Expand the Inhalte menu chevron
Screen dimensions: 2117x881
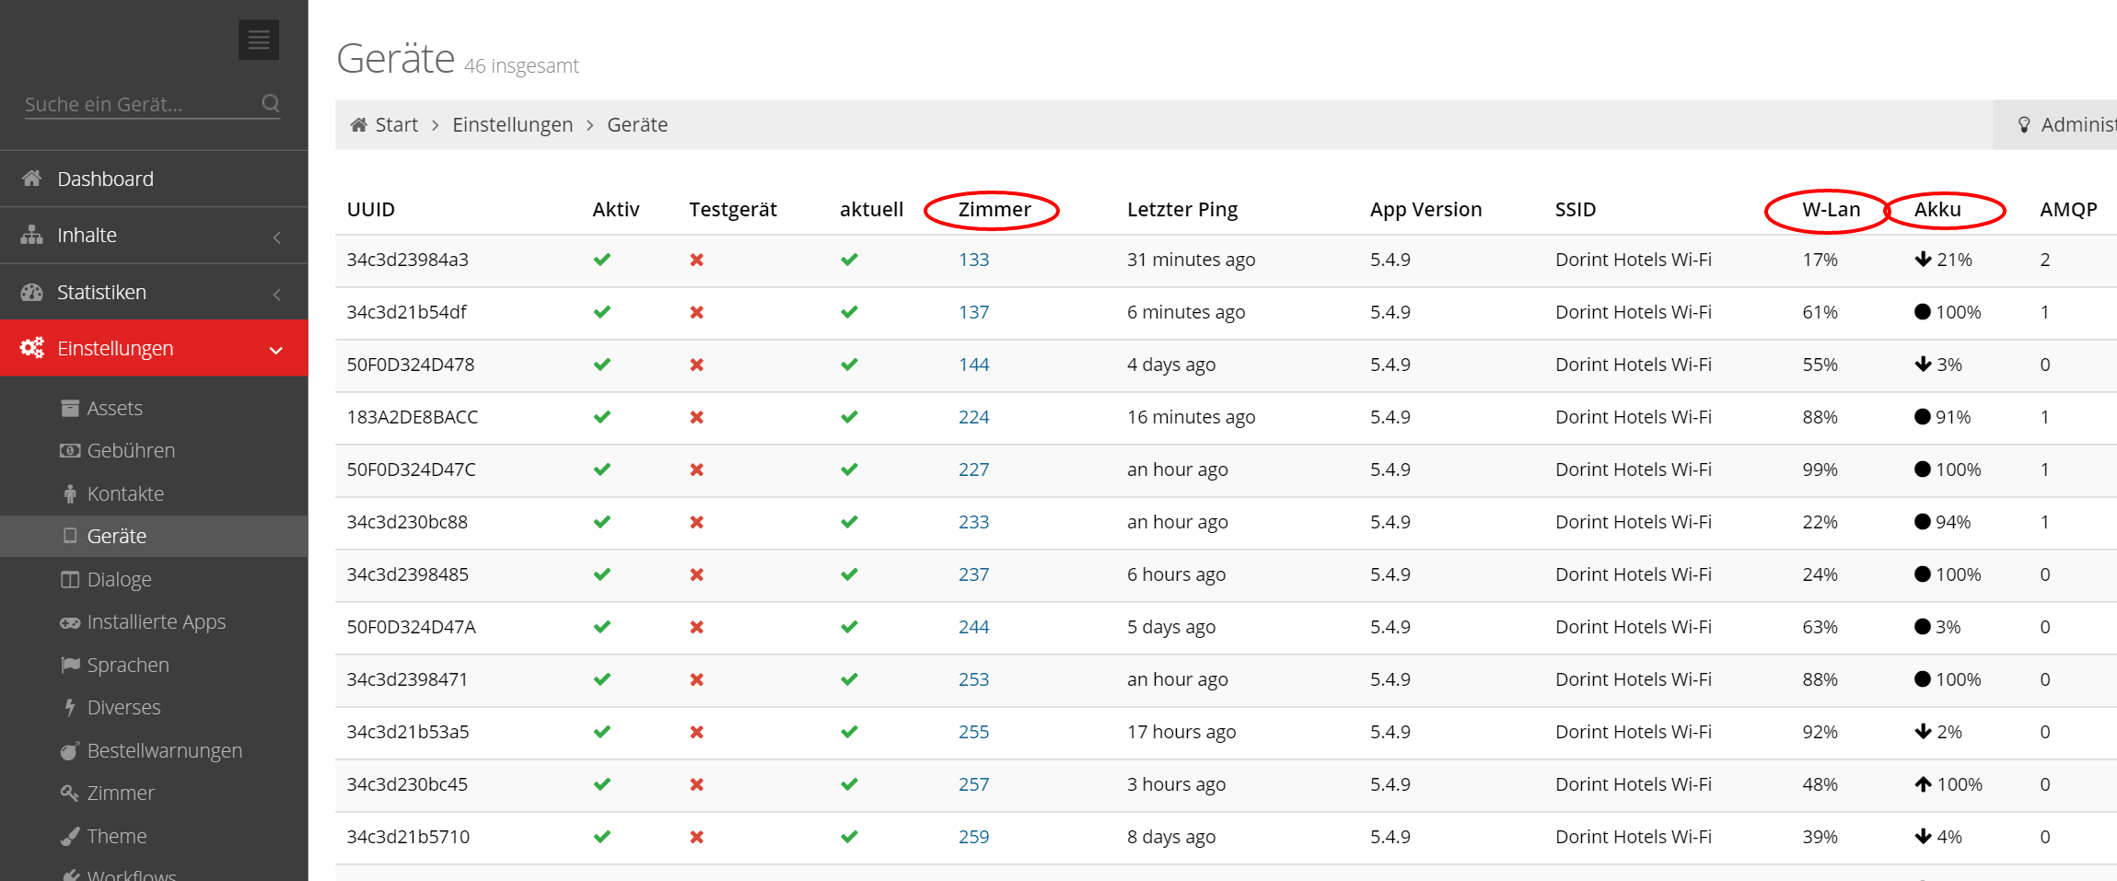(x=277, y=237)
